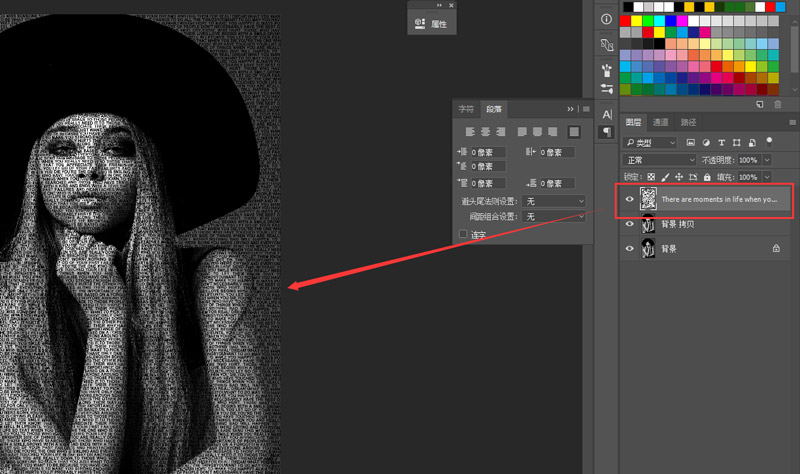This screenshot has height=474, width=800.
Task: Switch to the 字符 tab
Action: (466, 109)
